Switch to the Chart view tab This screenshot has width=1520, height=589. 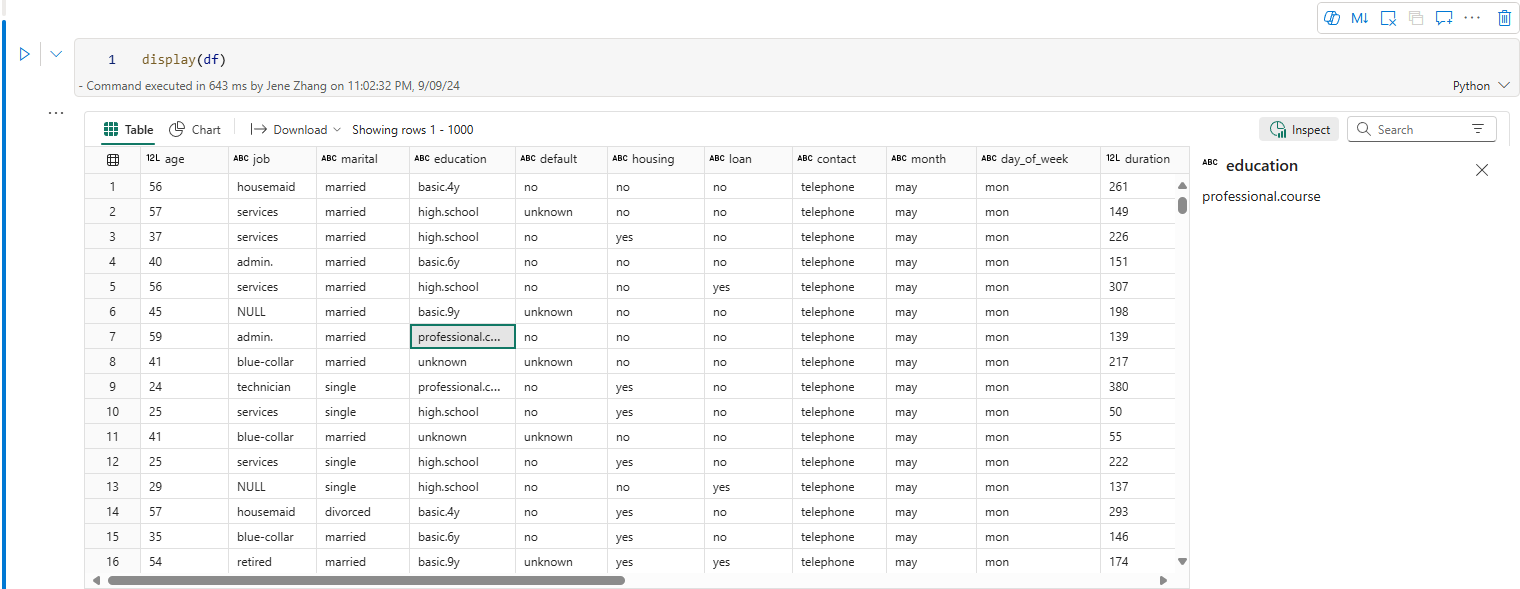point(195,130)
